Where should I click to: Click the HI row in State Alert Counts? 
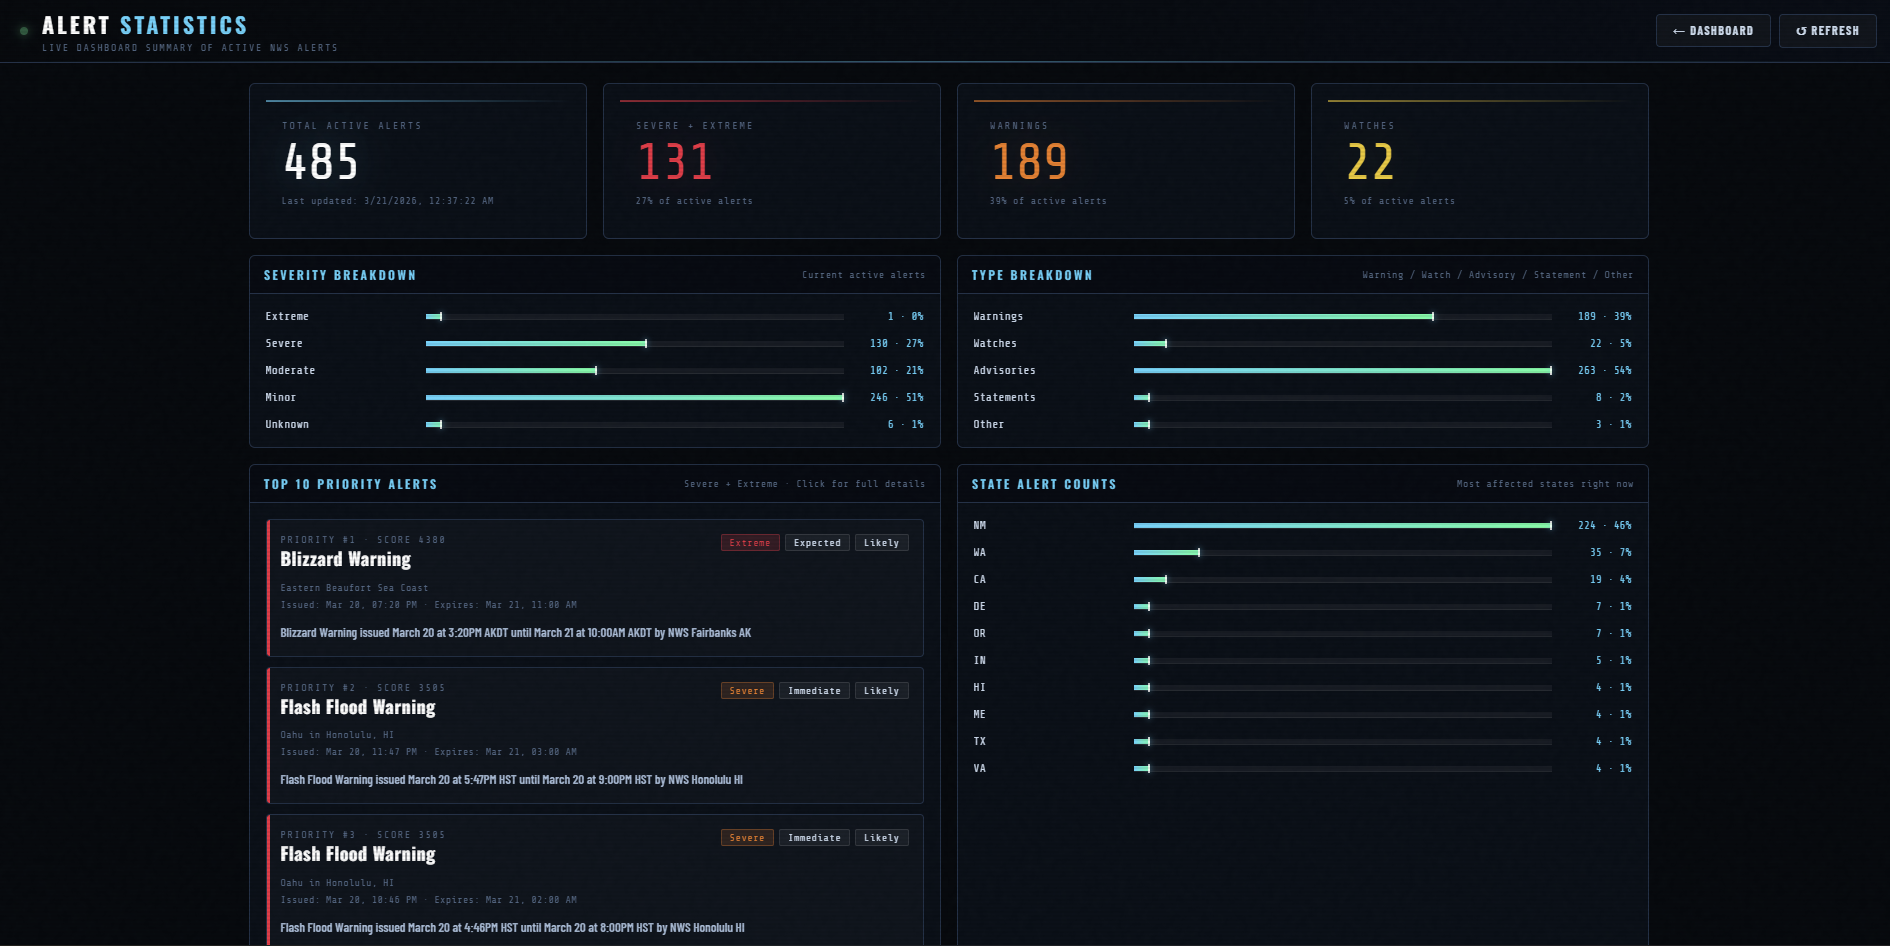1302,688
